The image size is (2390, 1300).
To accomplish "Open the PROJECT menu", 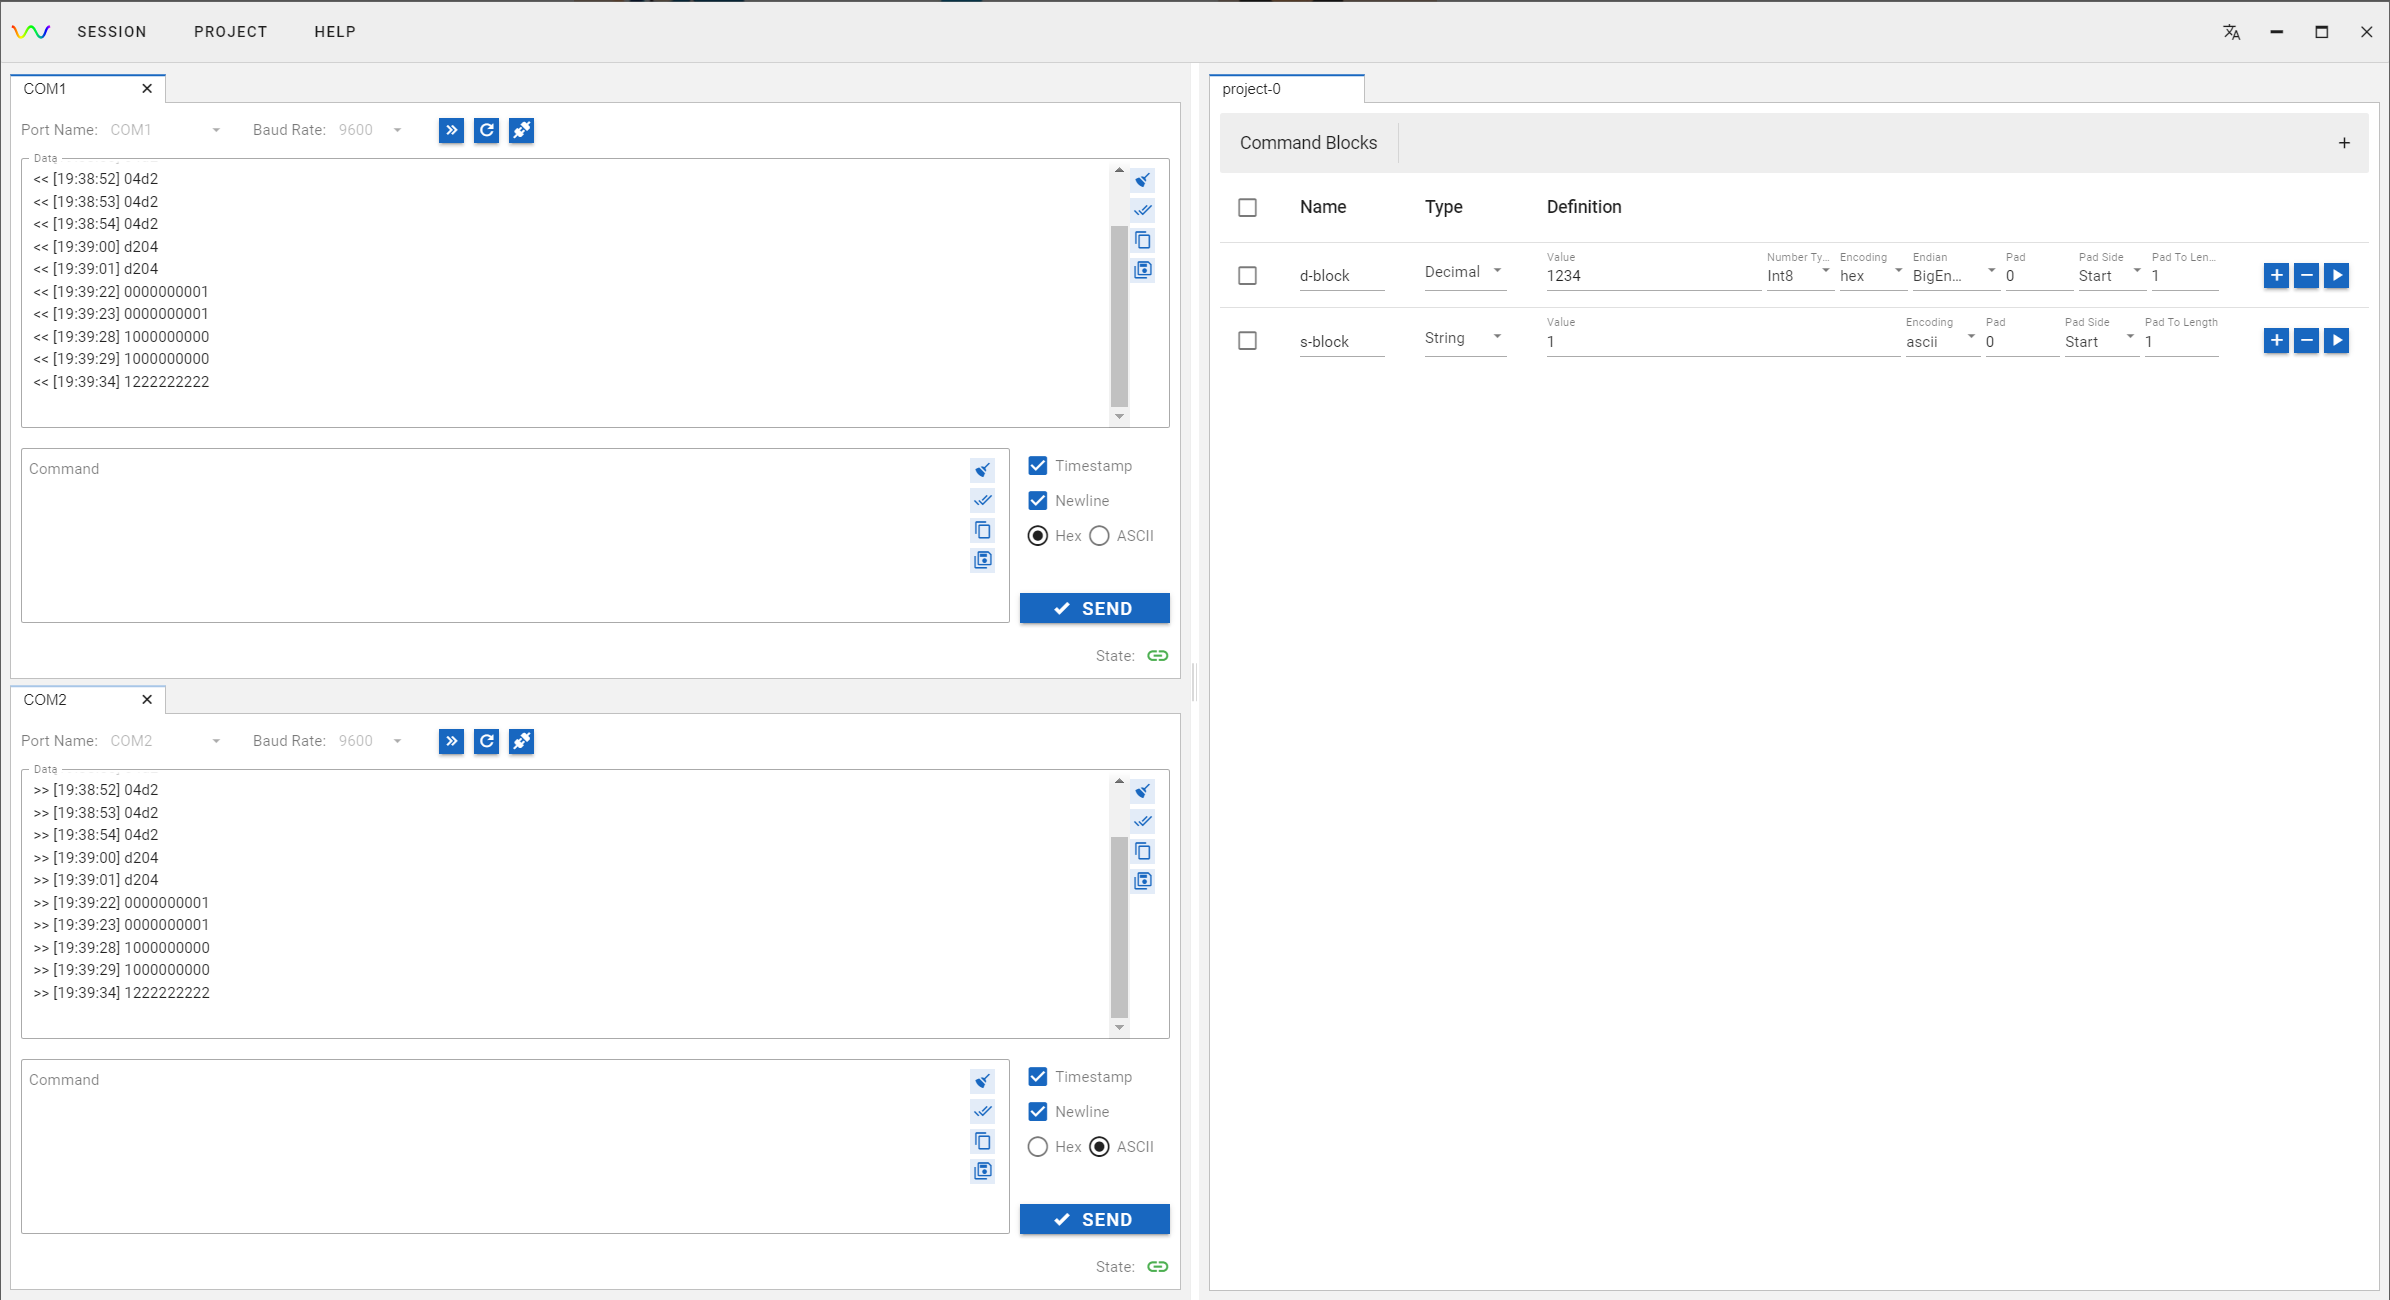I will [230, 32].
